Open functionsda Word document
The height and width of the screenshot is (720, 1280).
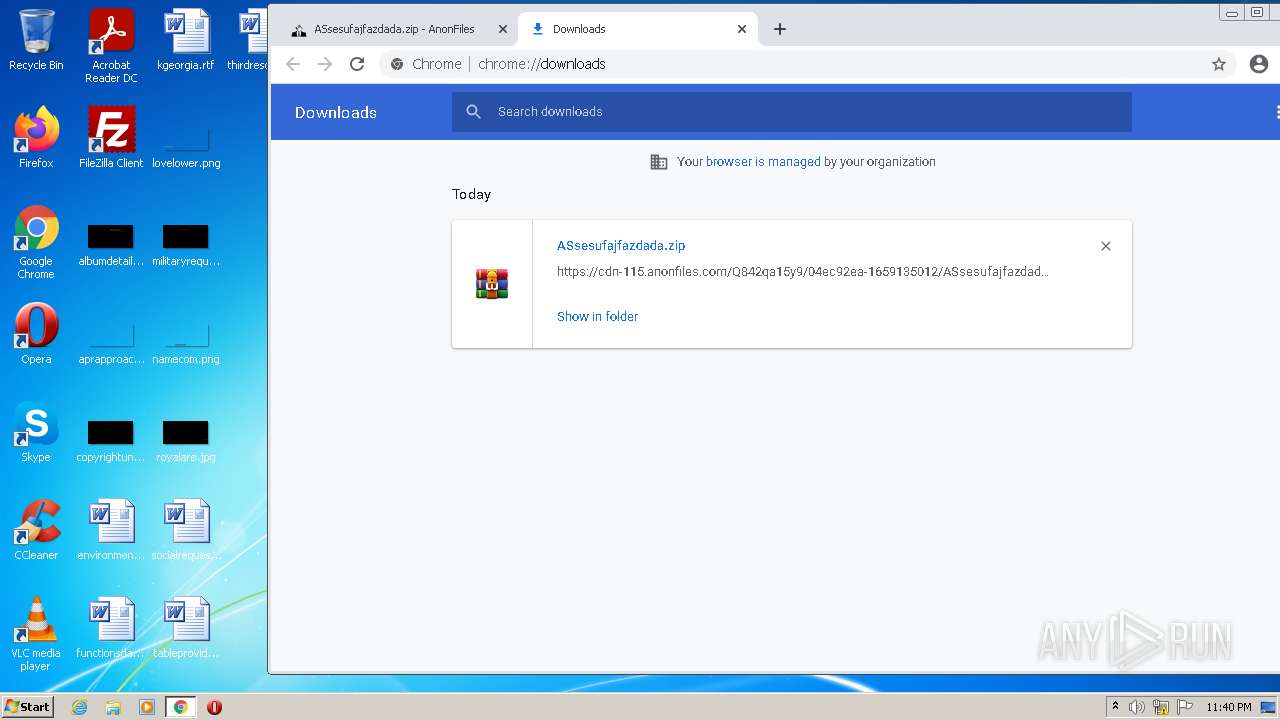(111, 628)
